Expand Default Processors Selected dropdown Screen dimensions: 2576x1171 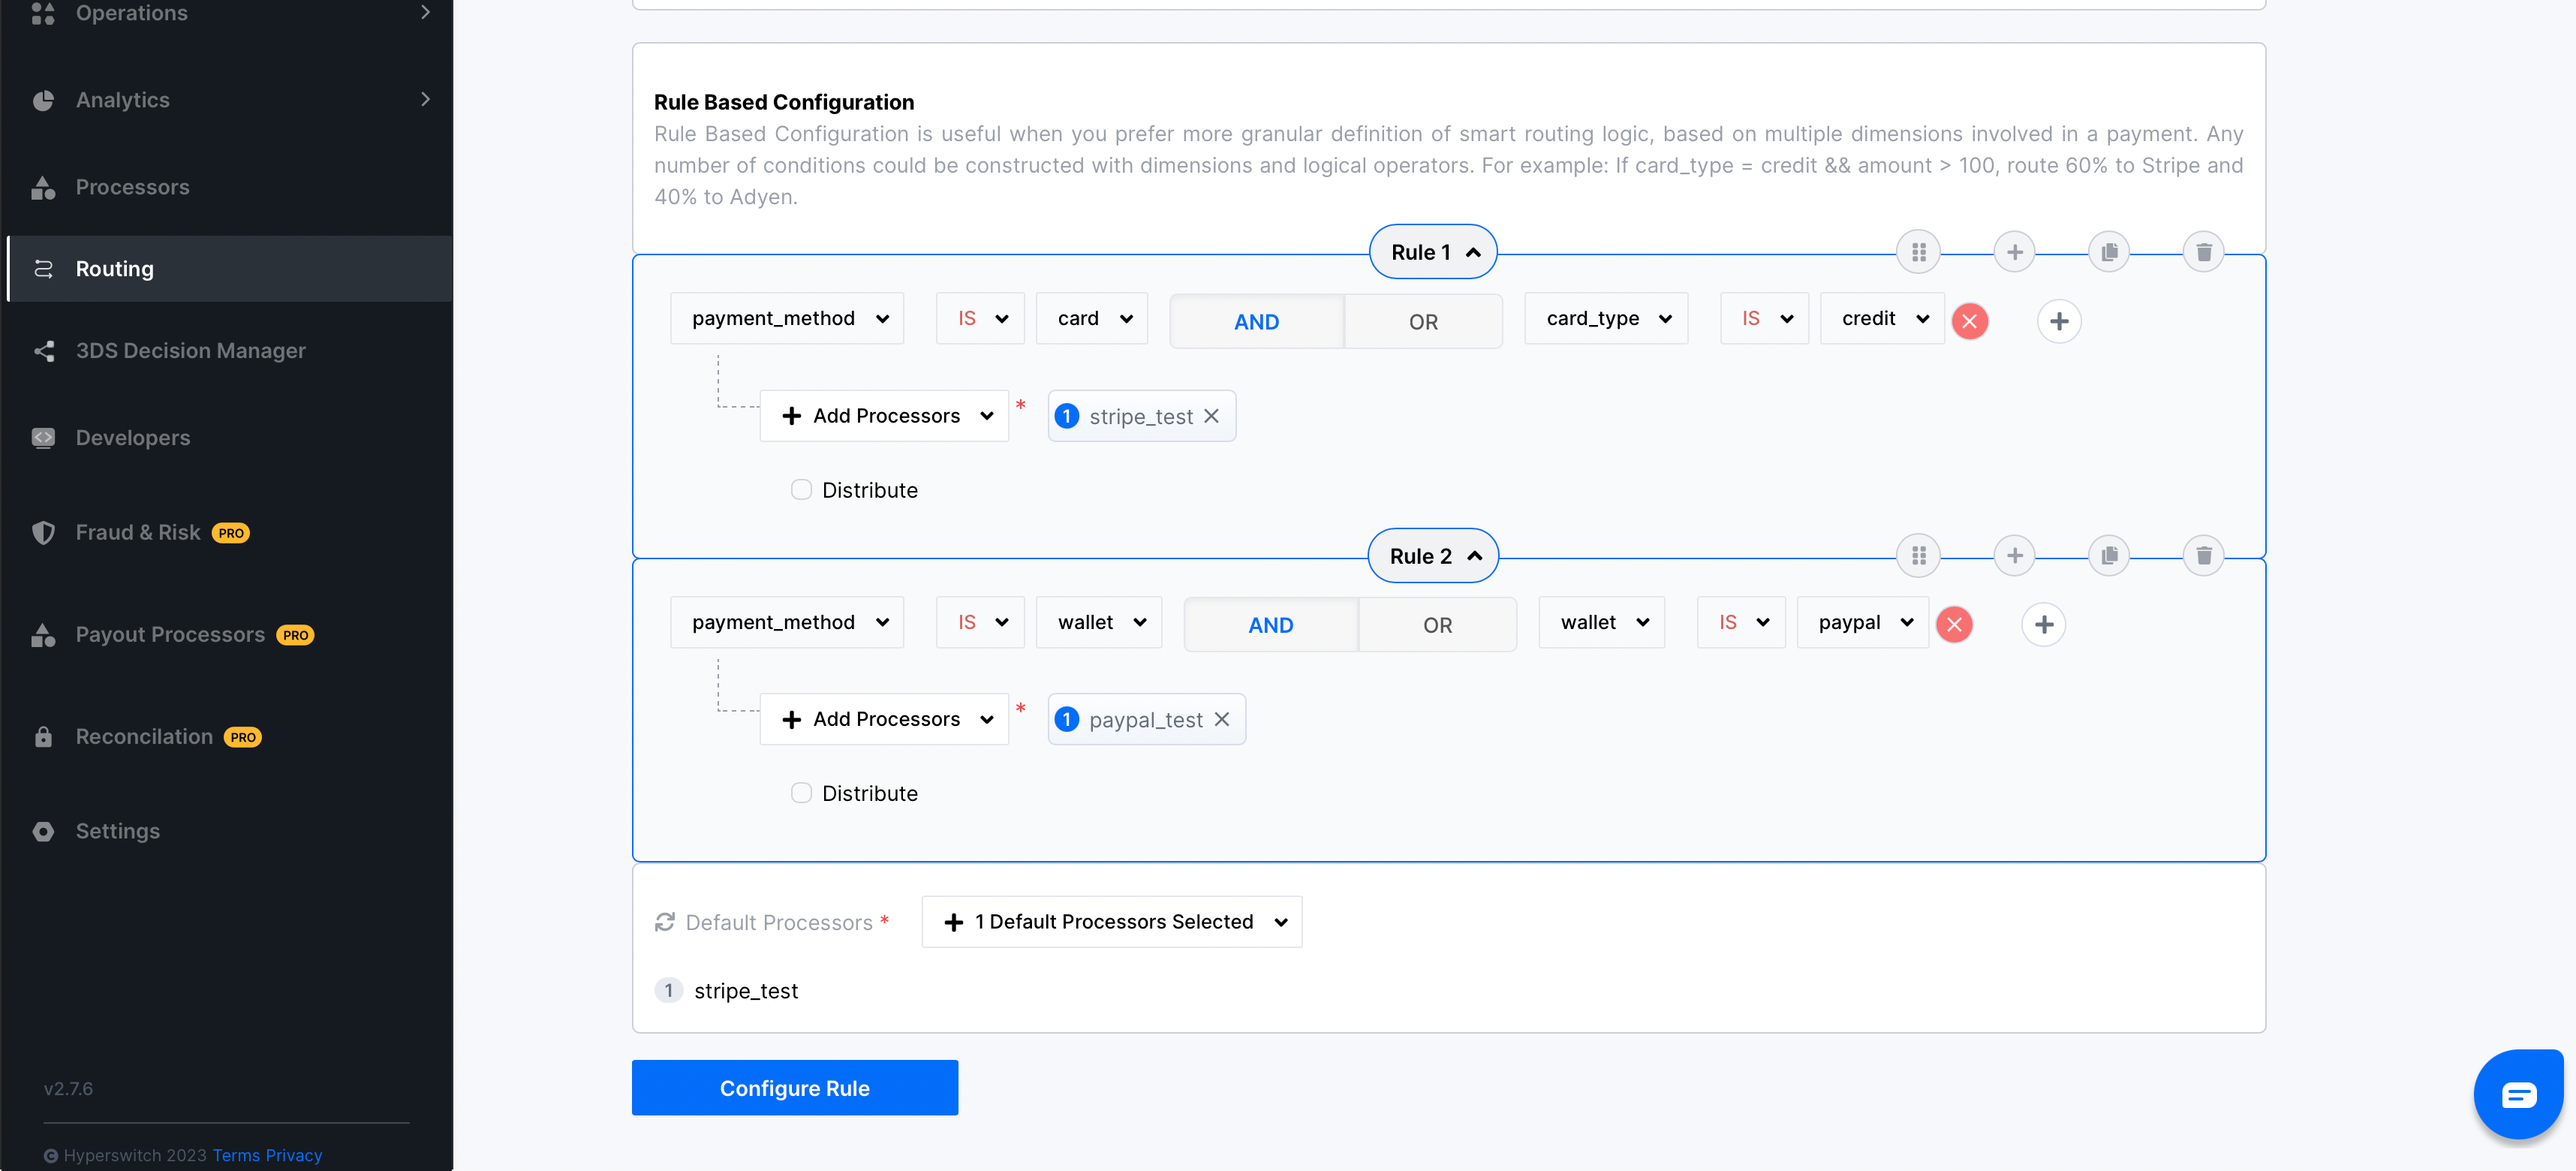(1111, 921)
